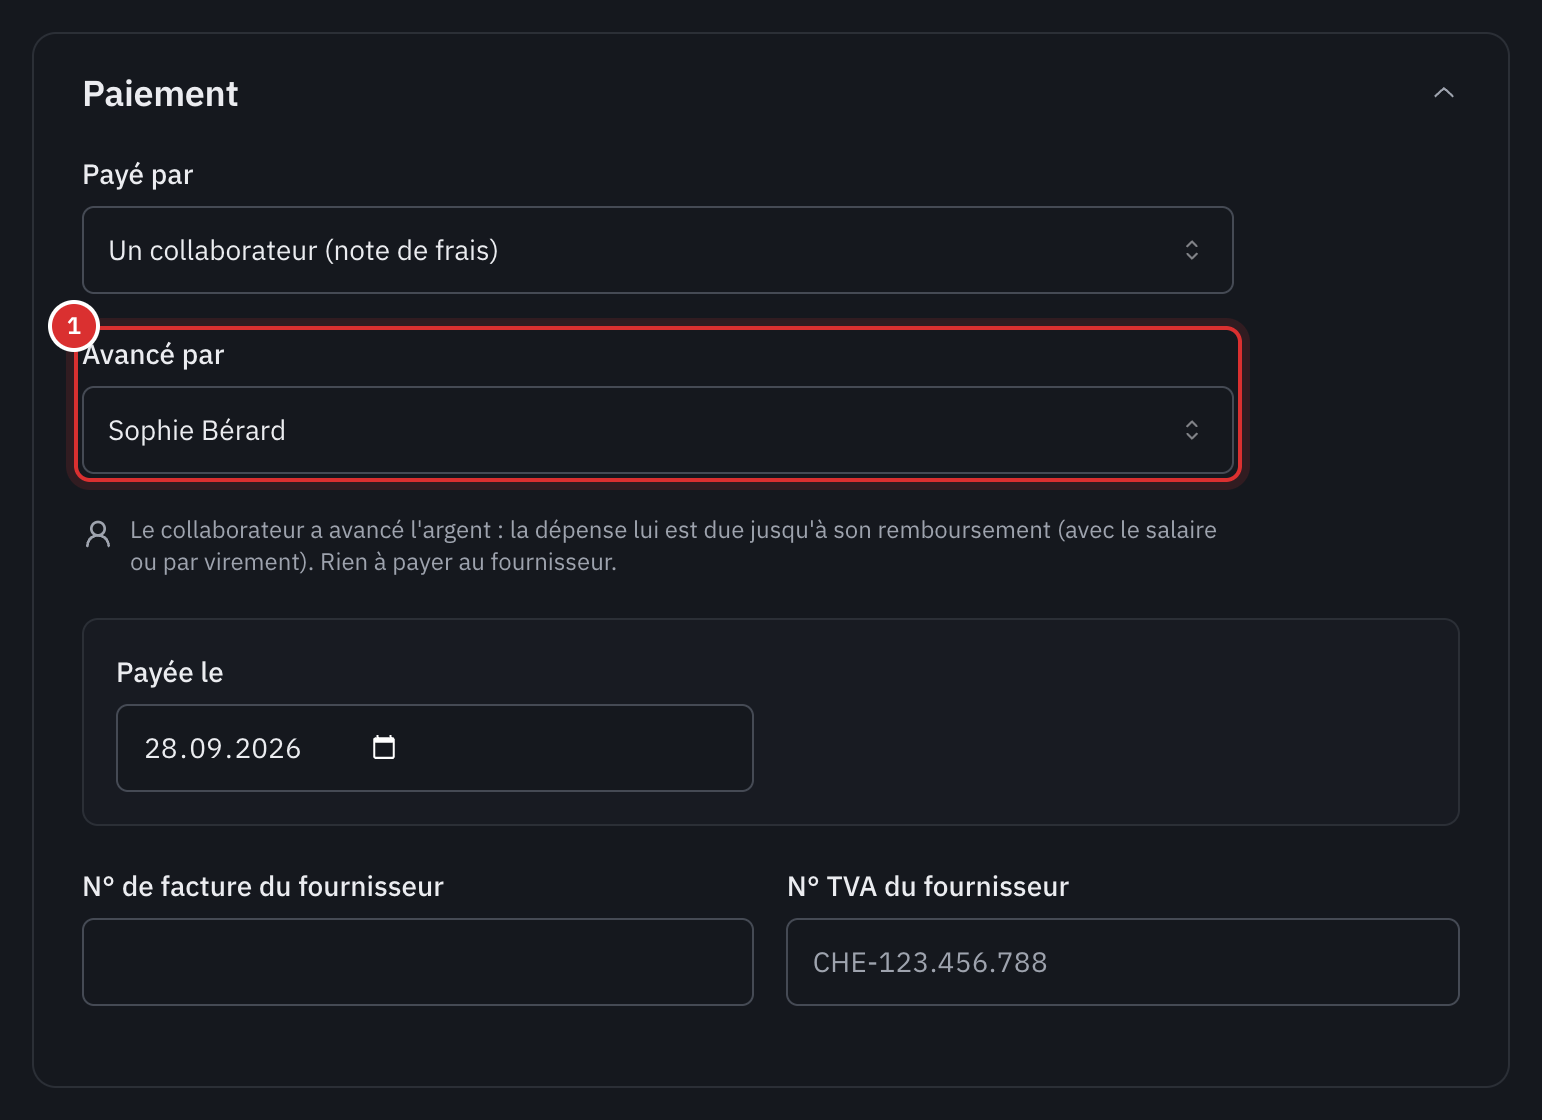Open the calendar picker icon
This screenshot has height=1120, width=1542.
[x=384, y=747]
